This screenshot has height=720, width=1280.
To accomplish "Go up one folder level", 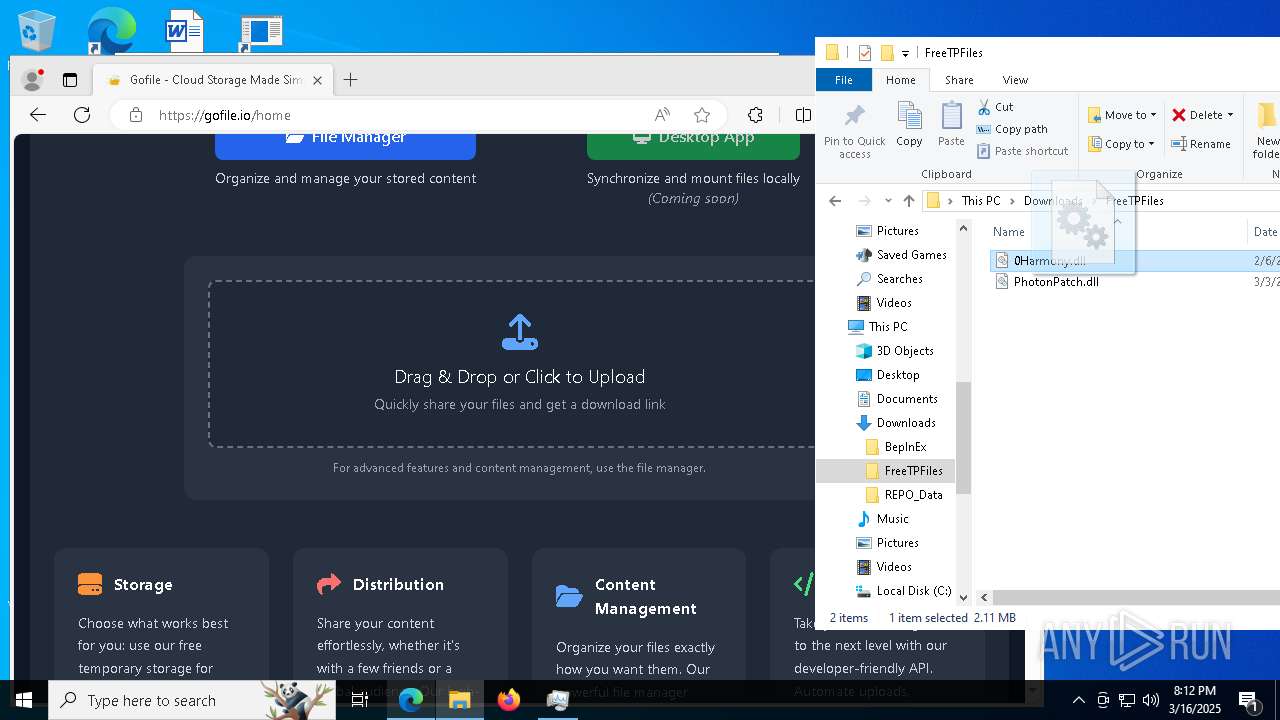I will click(908, 201).
